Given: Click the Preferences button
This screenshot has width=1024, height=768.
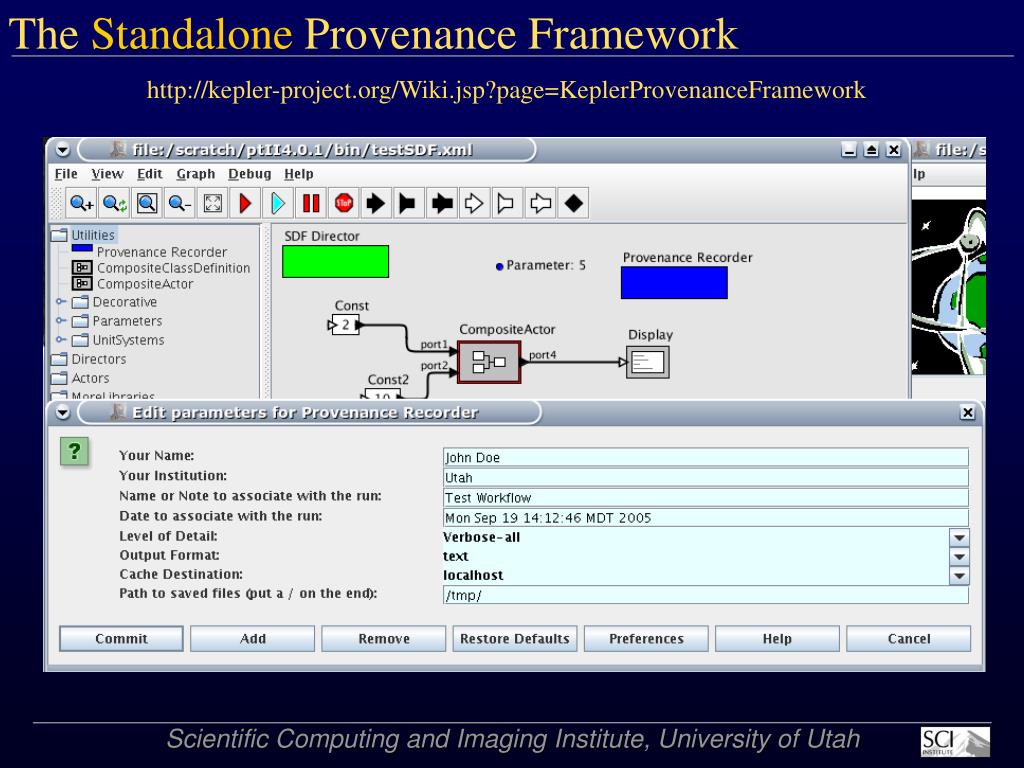Looking at the screenshot, I should pyautogui.click(x=647, y=639).
